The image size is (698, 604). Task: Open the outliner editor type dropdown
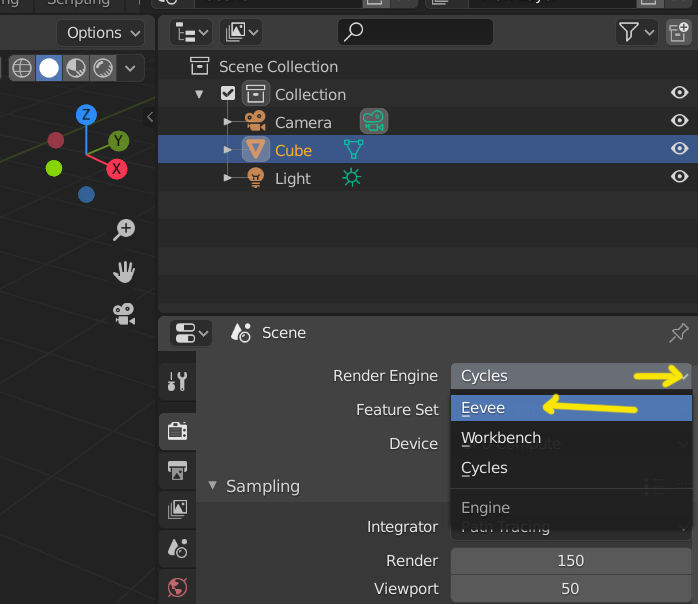[191, 32]
